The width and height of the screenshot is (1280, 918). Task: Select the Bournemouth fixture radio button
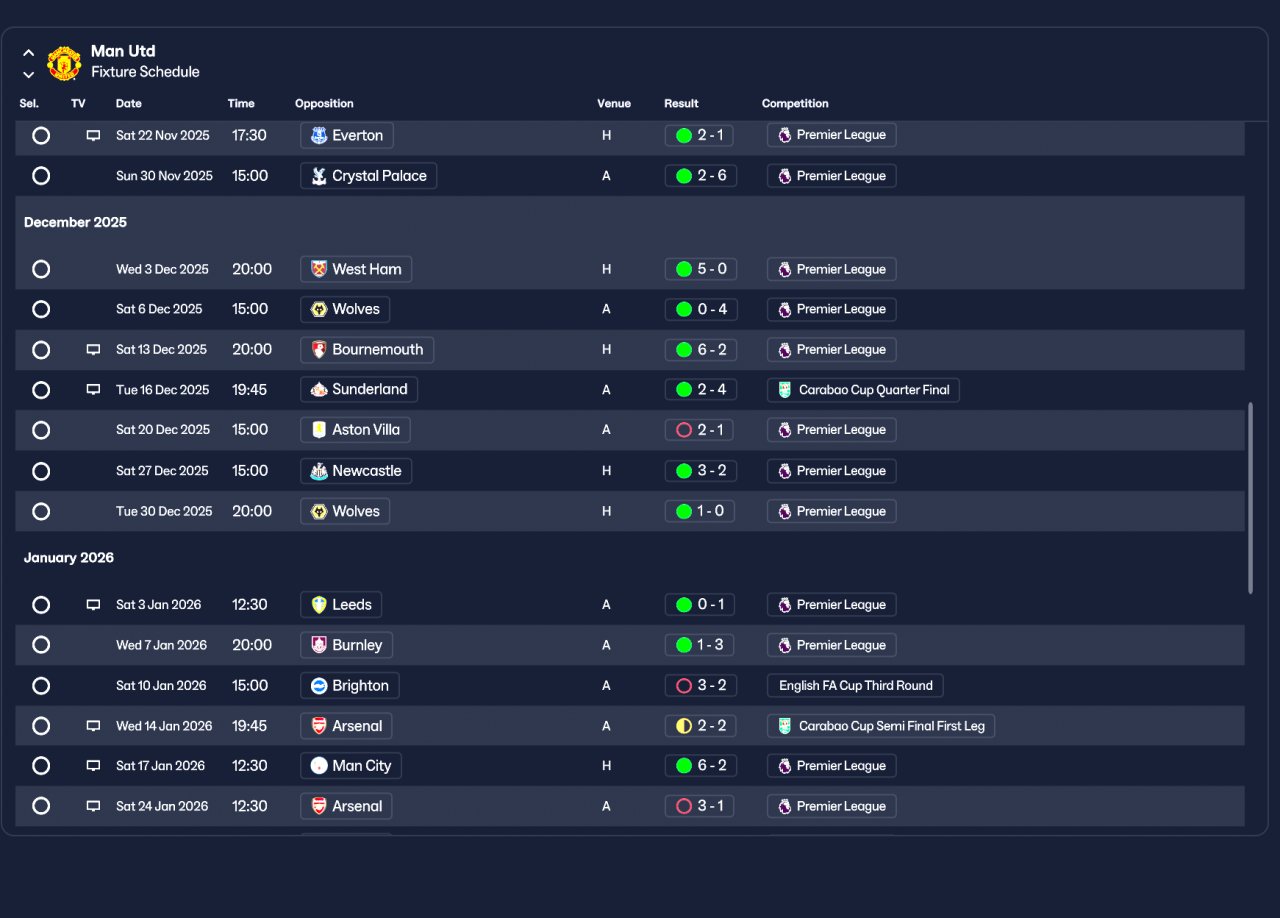41,350
